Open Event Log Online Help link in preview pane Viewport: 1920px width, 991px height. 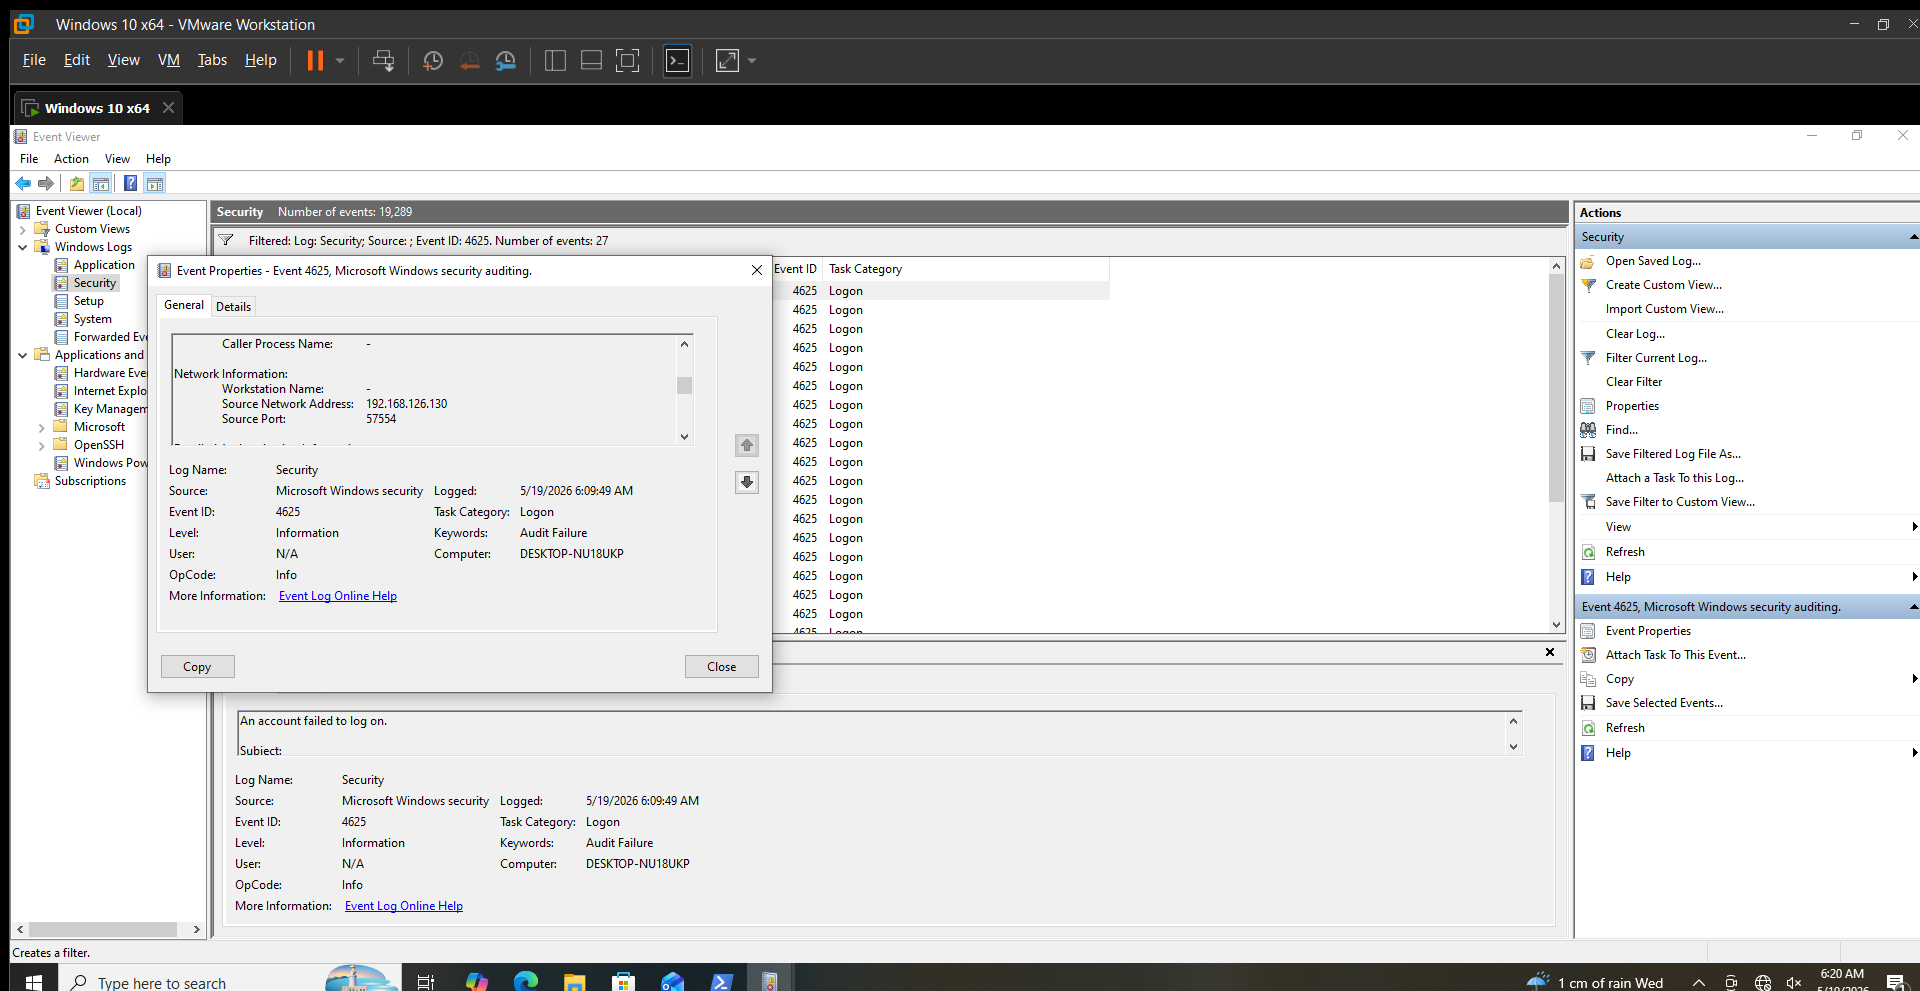point(404,906)
